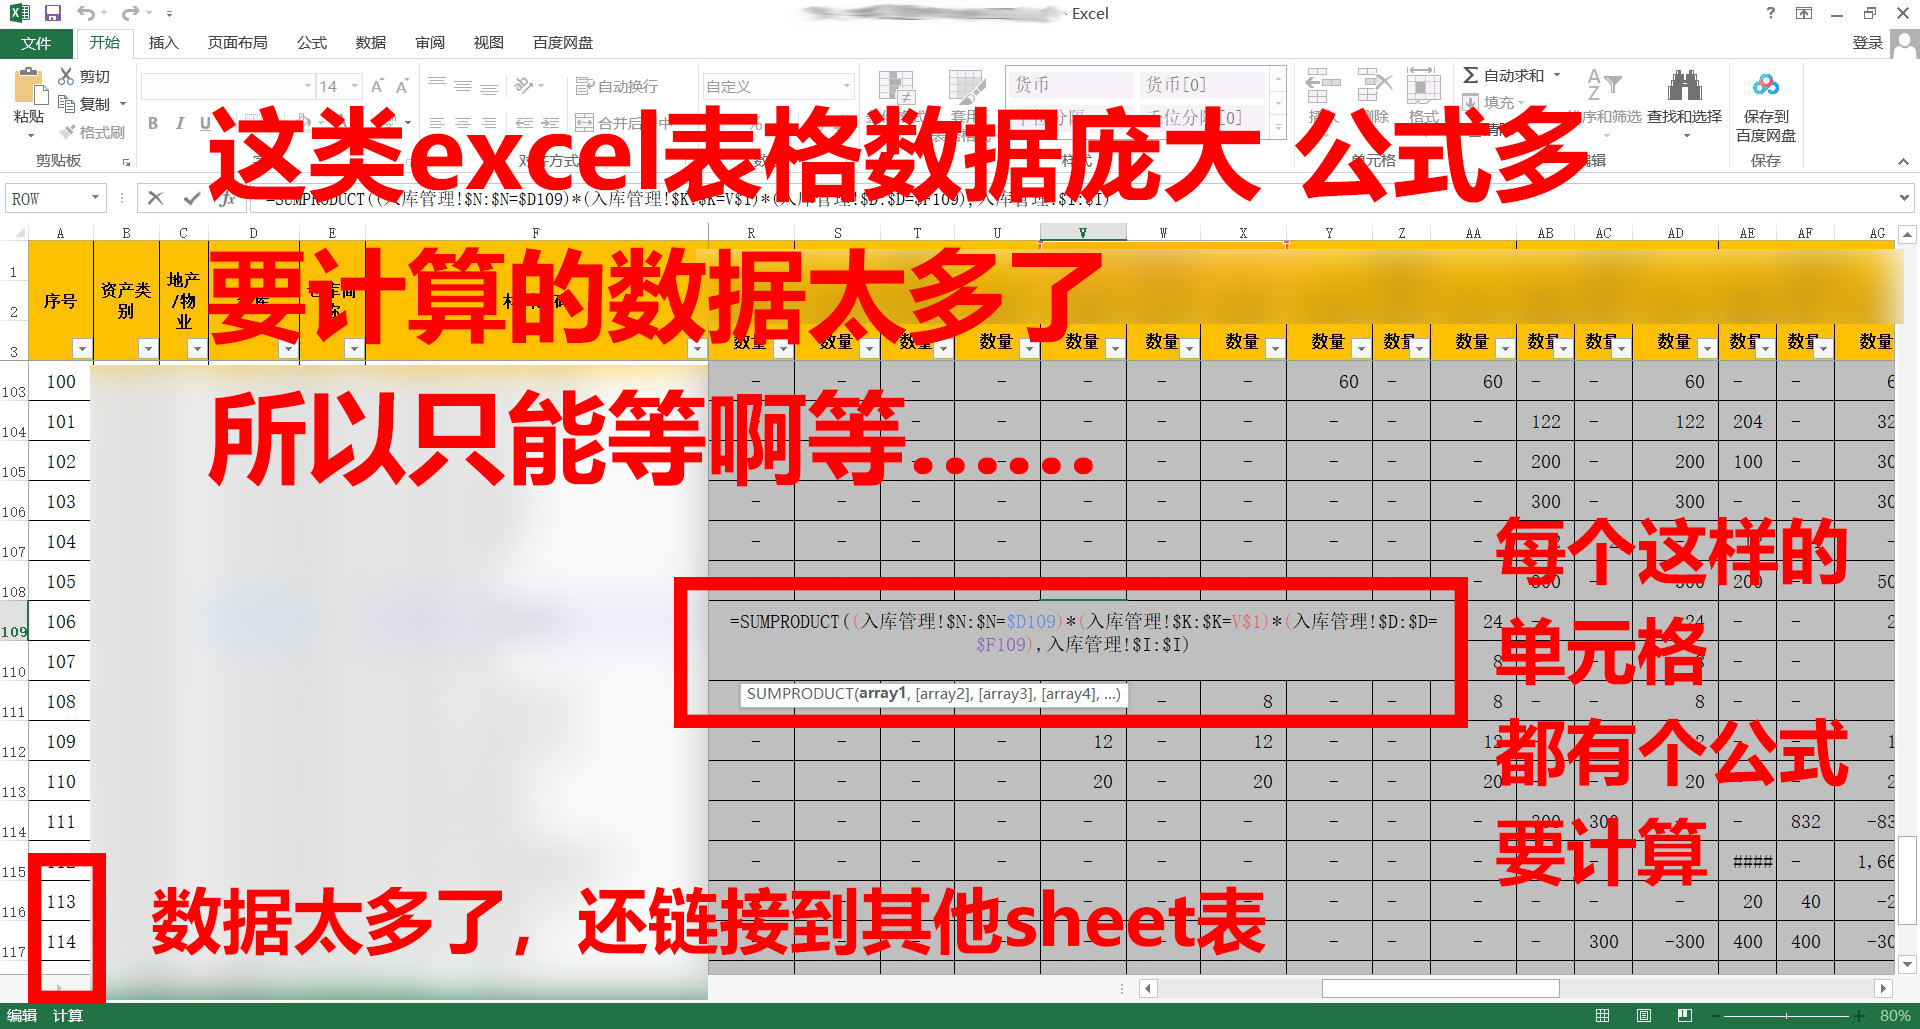The image size is (1920, 1029).
Task: Open the font size 14 dropdown
Action: (x=355, y=86)
